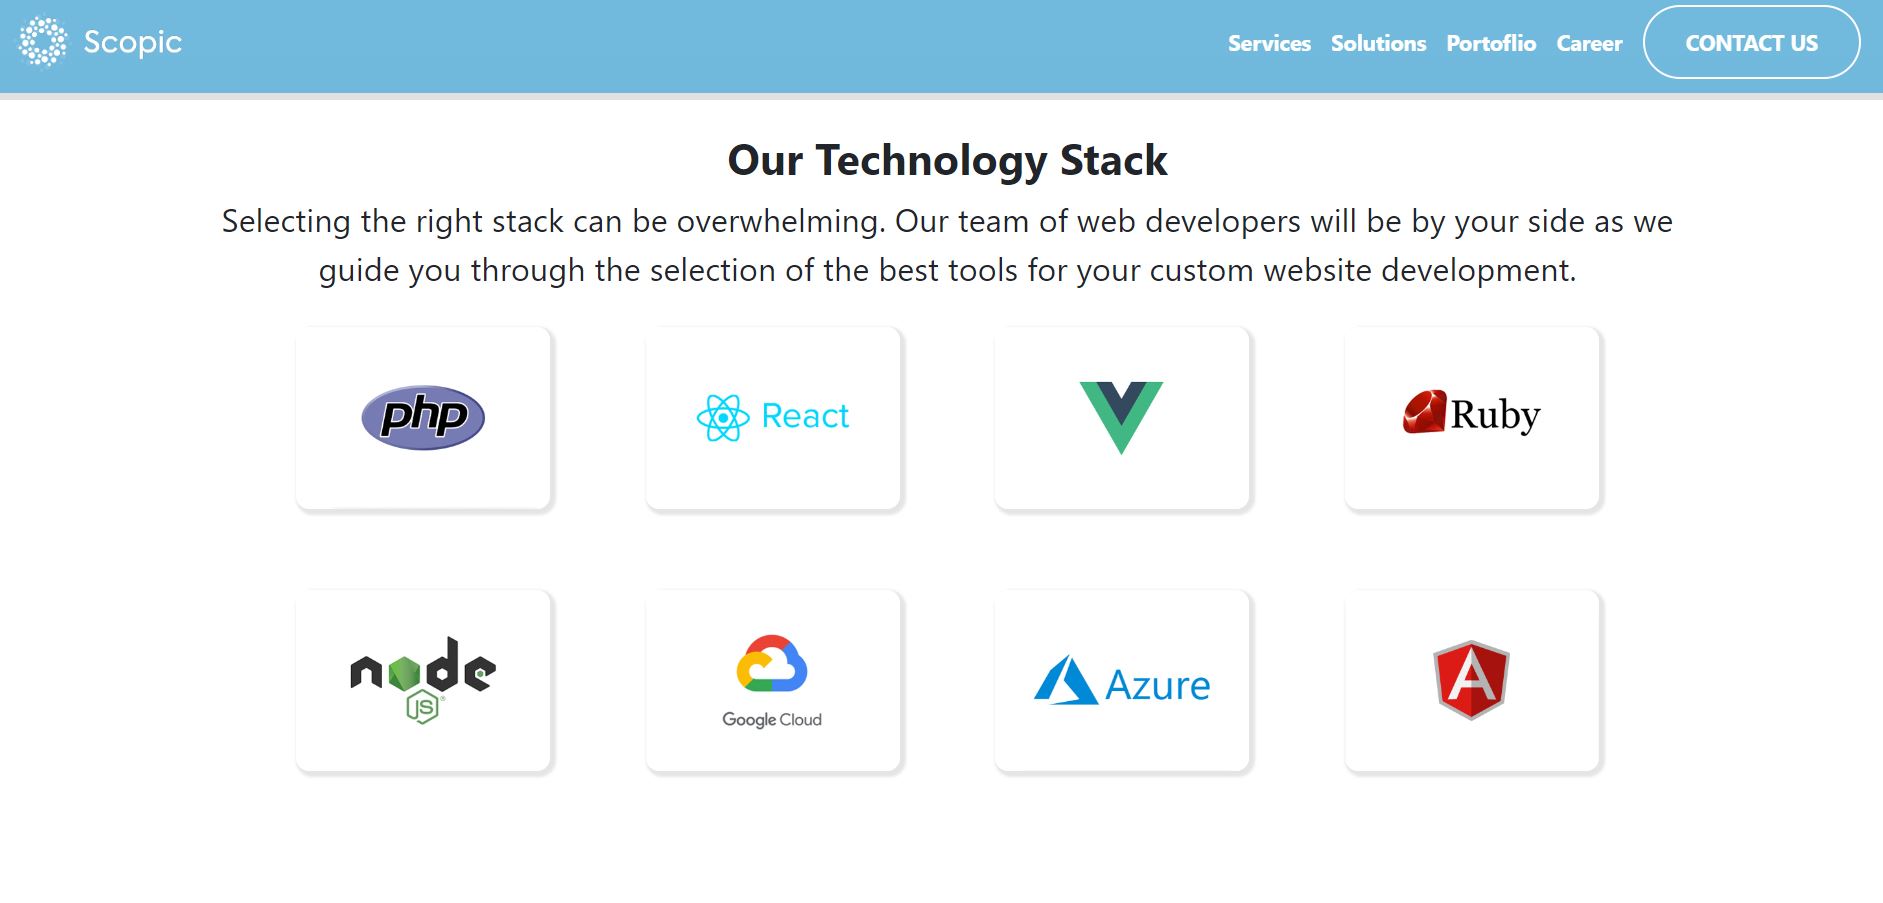Screen dimensions: 1883x903
Task: Click the Scopic brand name text
Action: click(132, 42)
